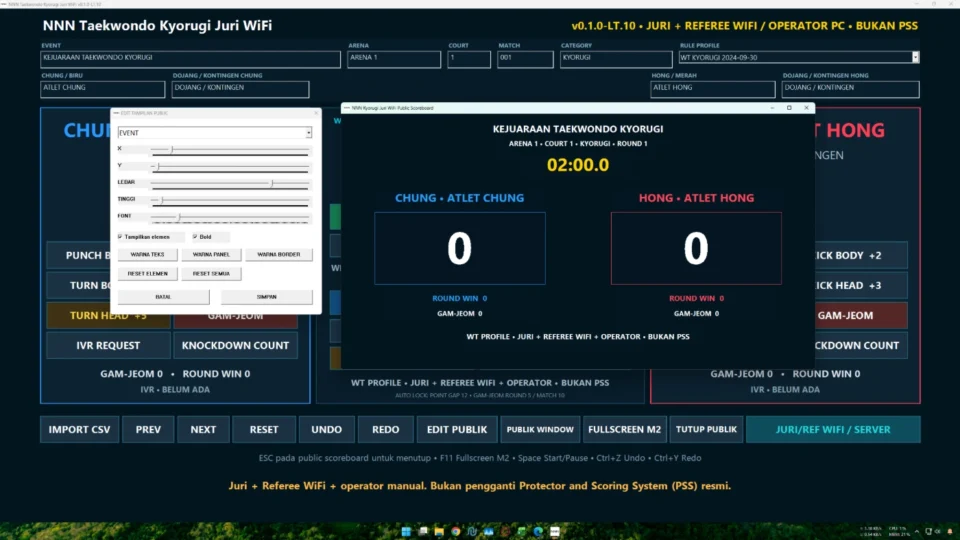
Task: Click the WARNA BORDER button
Action: click(x=279, y=254)
